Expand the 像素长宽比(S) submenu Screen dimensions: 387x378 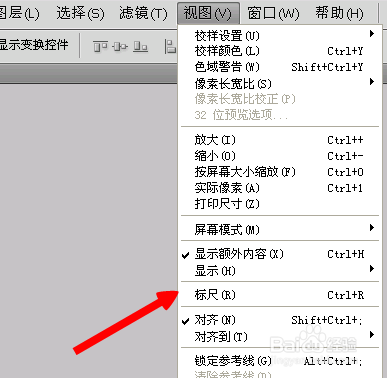coord(280,83)
